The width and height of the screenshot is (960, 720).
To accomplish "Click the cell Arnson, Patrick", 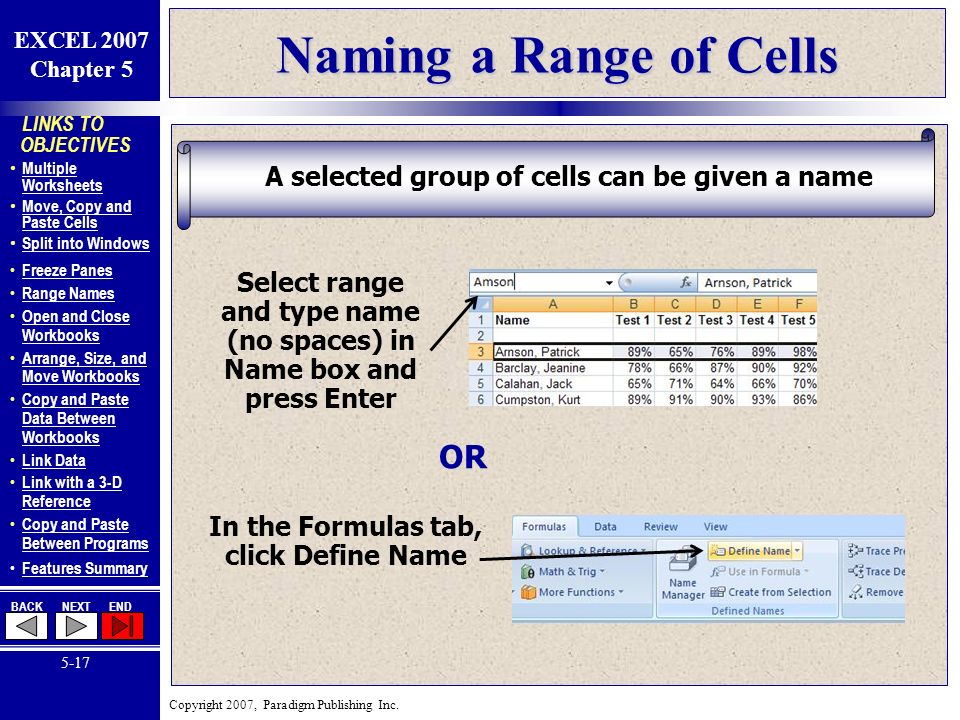I will point(553,352).
